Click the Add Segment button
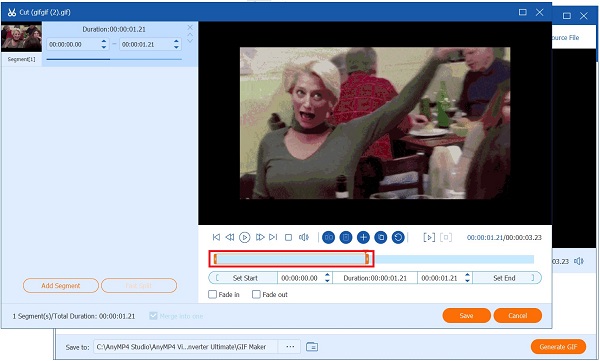The height and width of the screenshot is (361, 600). pos(61,286)
